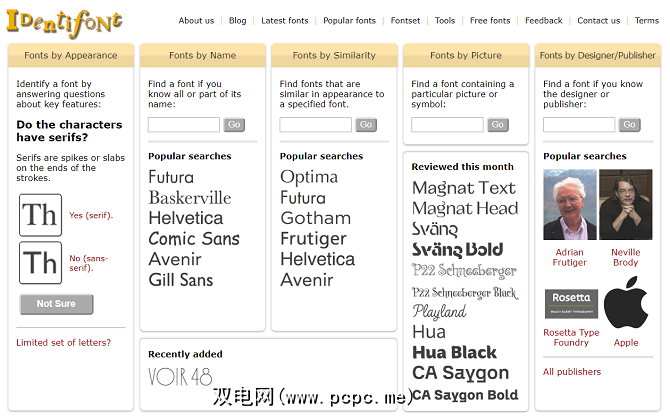
Task: Open the Feedback page
Action: (544, 21)
